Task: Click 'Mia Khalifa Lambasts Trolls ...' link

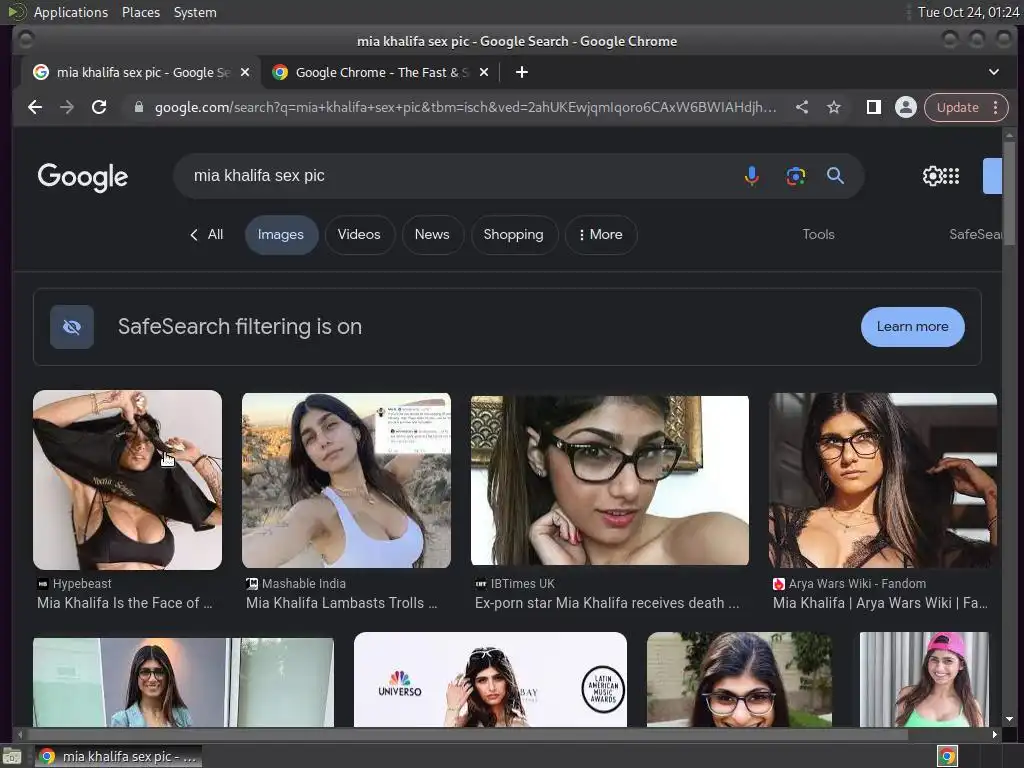Action: [342, 603]
